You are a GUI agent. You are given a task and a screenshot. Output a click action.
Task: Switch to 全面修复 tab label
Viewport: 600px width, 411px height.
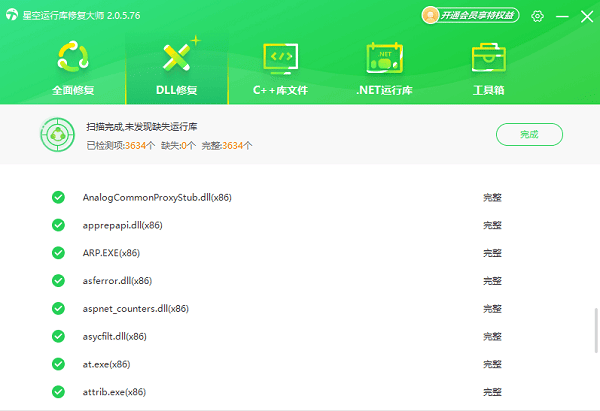73,90
